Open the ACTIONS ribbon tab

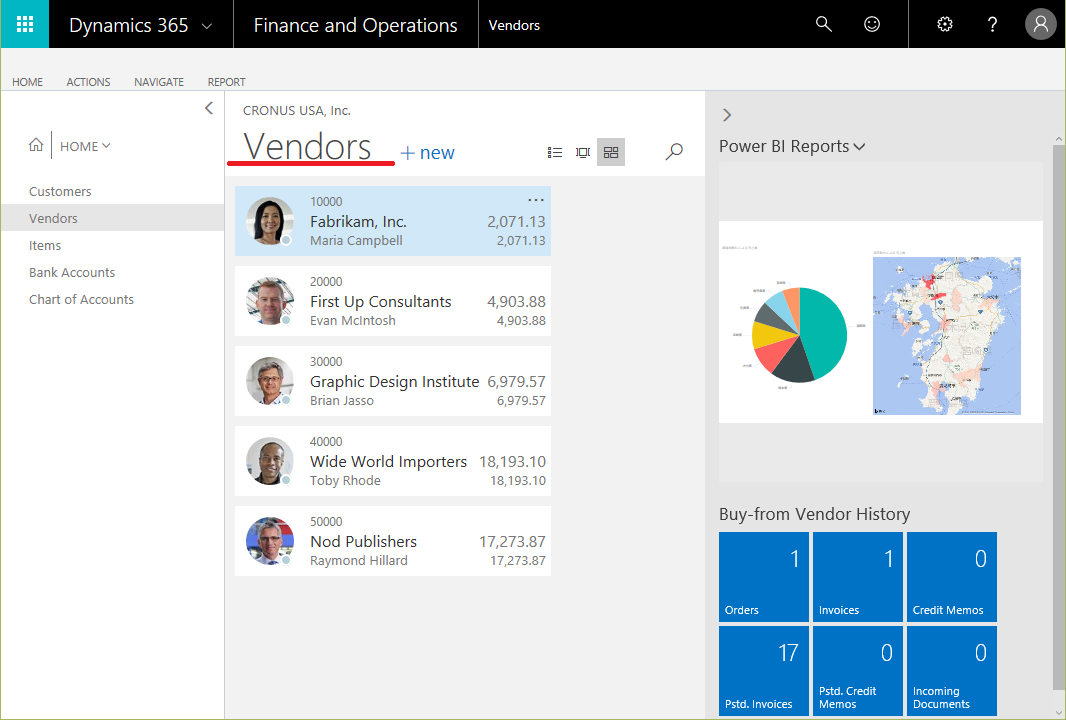pos(88,82)
